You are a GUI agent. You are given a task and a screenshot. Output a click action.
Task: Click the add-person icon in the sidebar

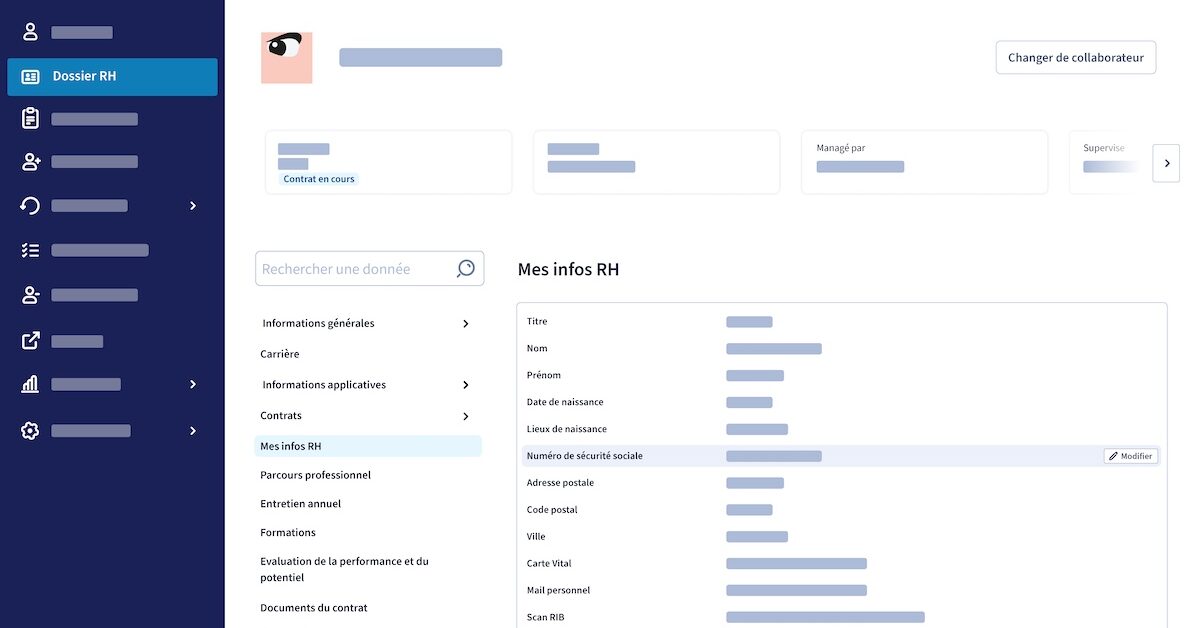[x=29, y=161]
